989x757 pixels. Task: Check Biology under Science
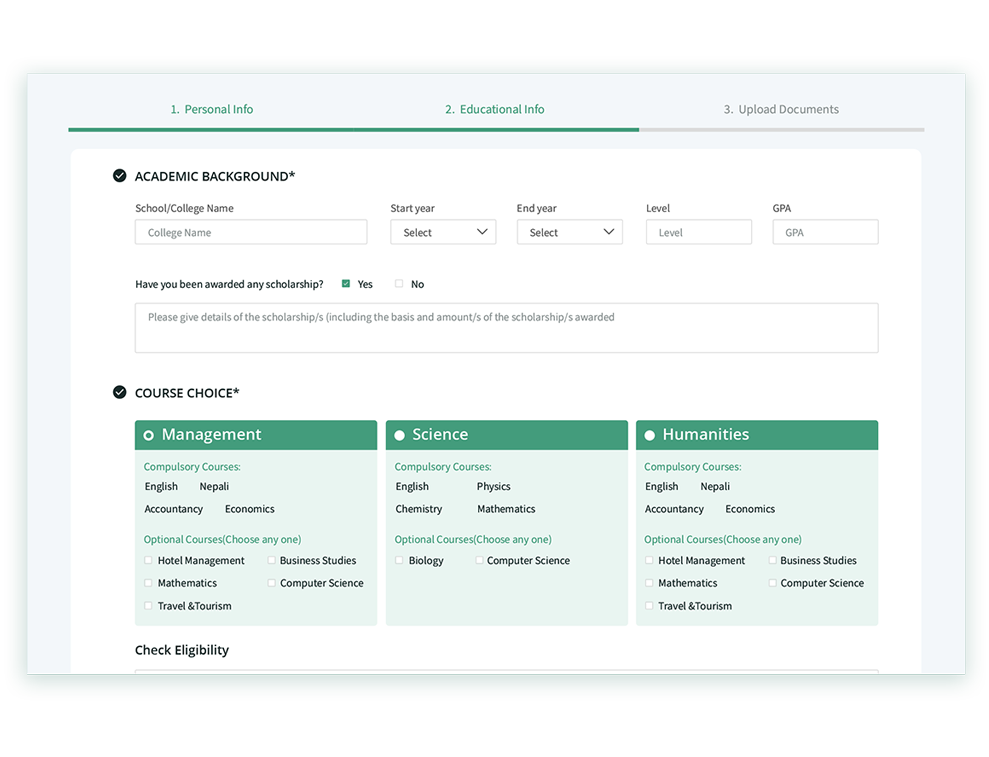[x=399, y=560]
